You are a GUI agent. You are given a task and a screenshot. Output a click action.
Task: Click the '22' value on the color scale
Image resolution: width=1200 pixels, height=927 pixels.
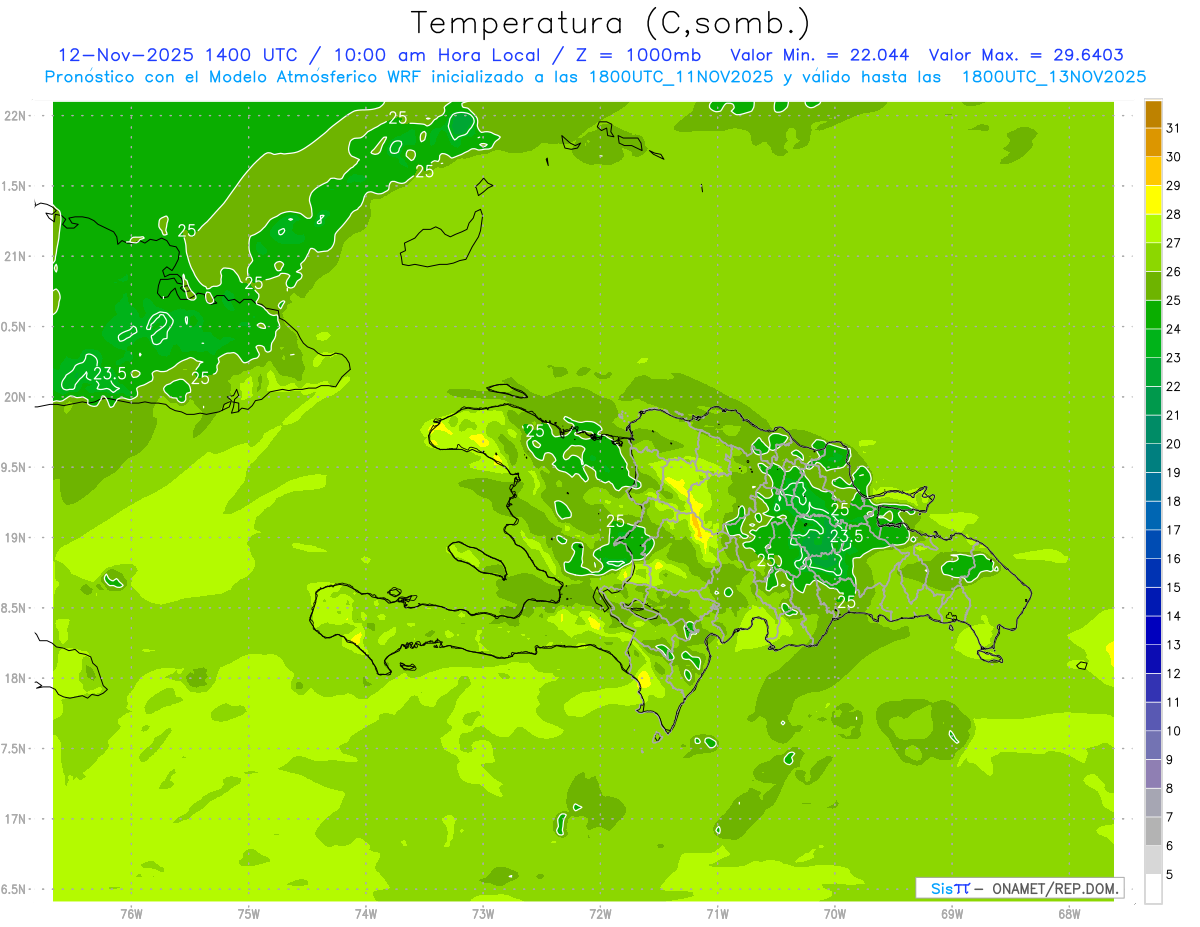(x=1174, y=386)
